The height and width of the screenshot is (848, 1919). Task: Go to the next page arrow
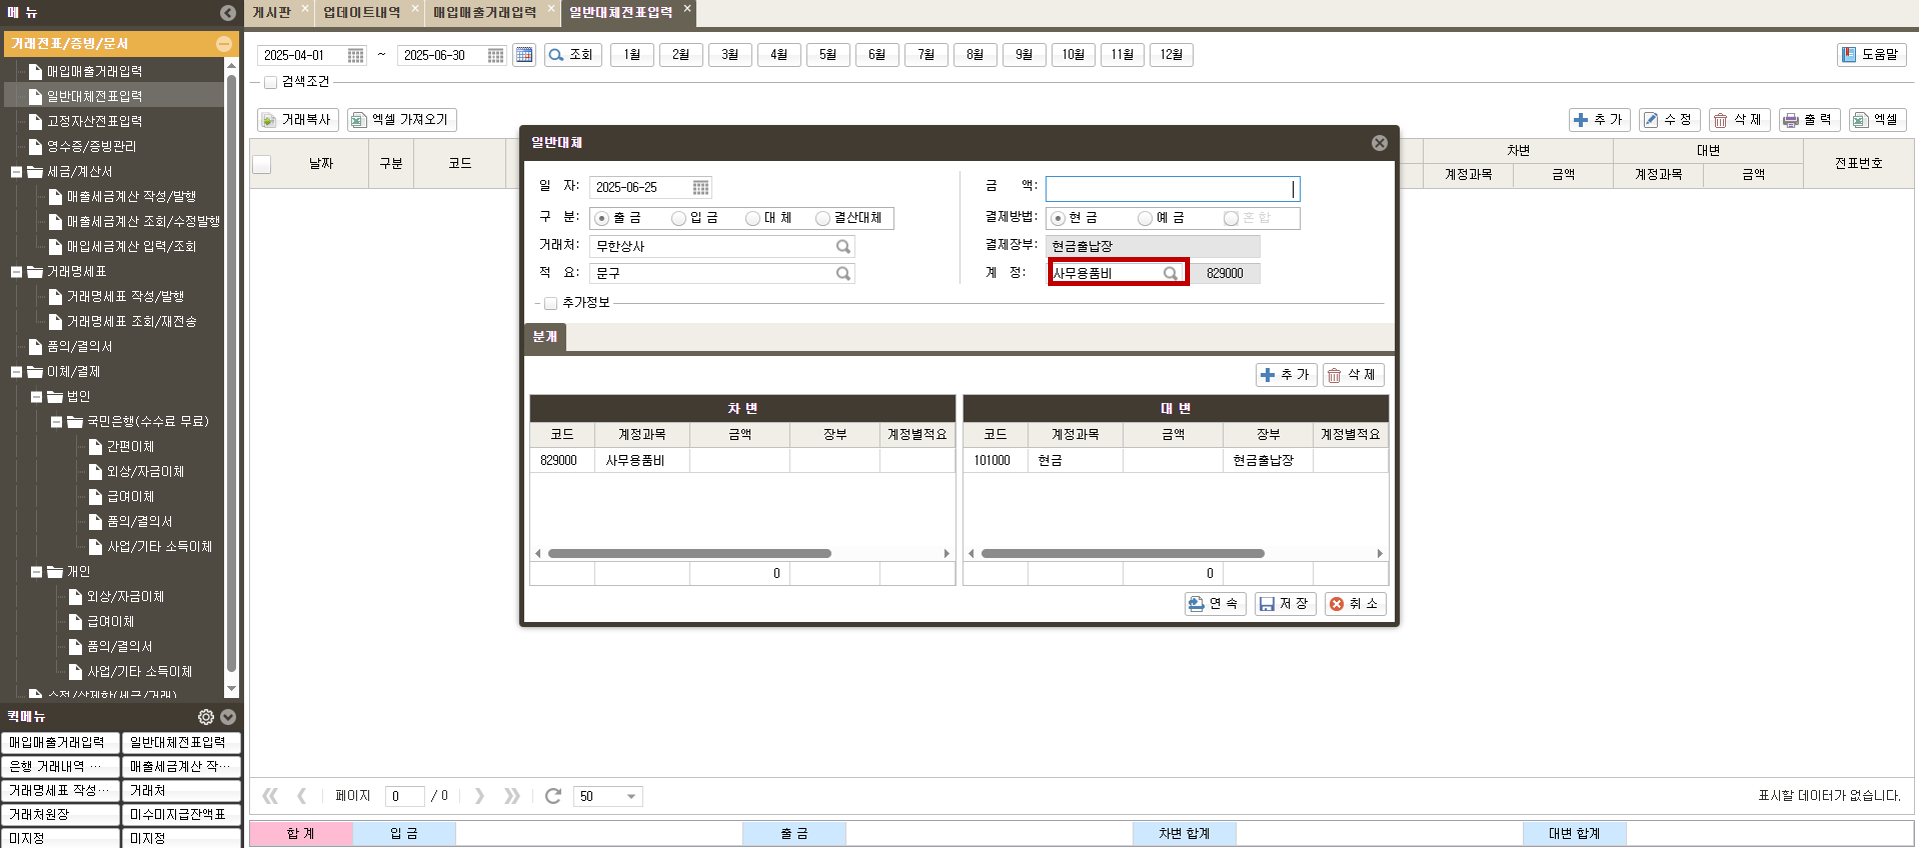[x=479, y=796]
